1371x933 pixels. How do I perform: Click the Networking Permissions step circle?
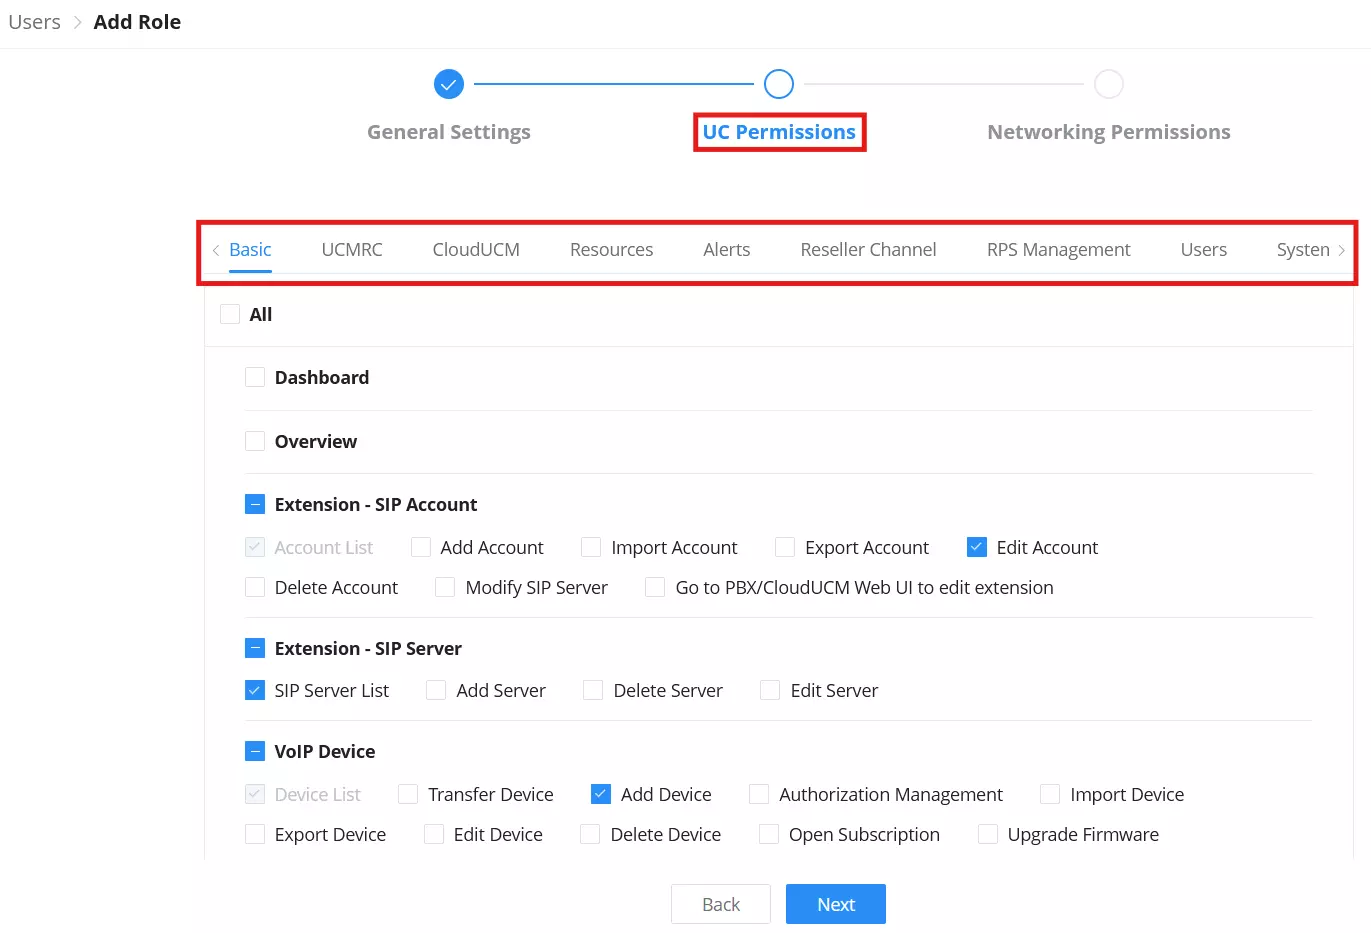click(x=1109, y=84)
